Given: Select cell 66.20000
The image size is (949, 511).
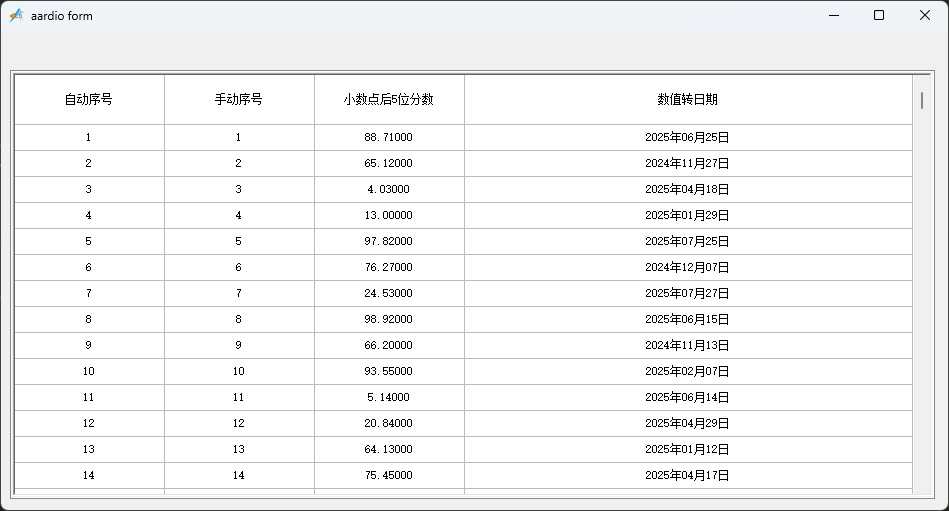Looking at the screenshot, I should coord(389,346).
